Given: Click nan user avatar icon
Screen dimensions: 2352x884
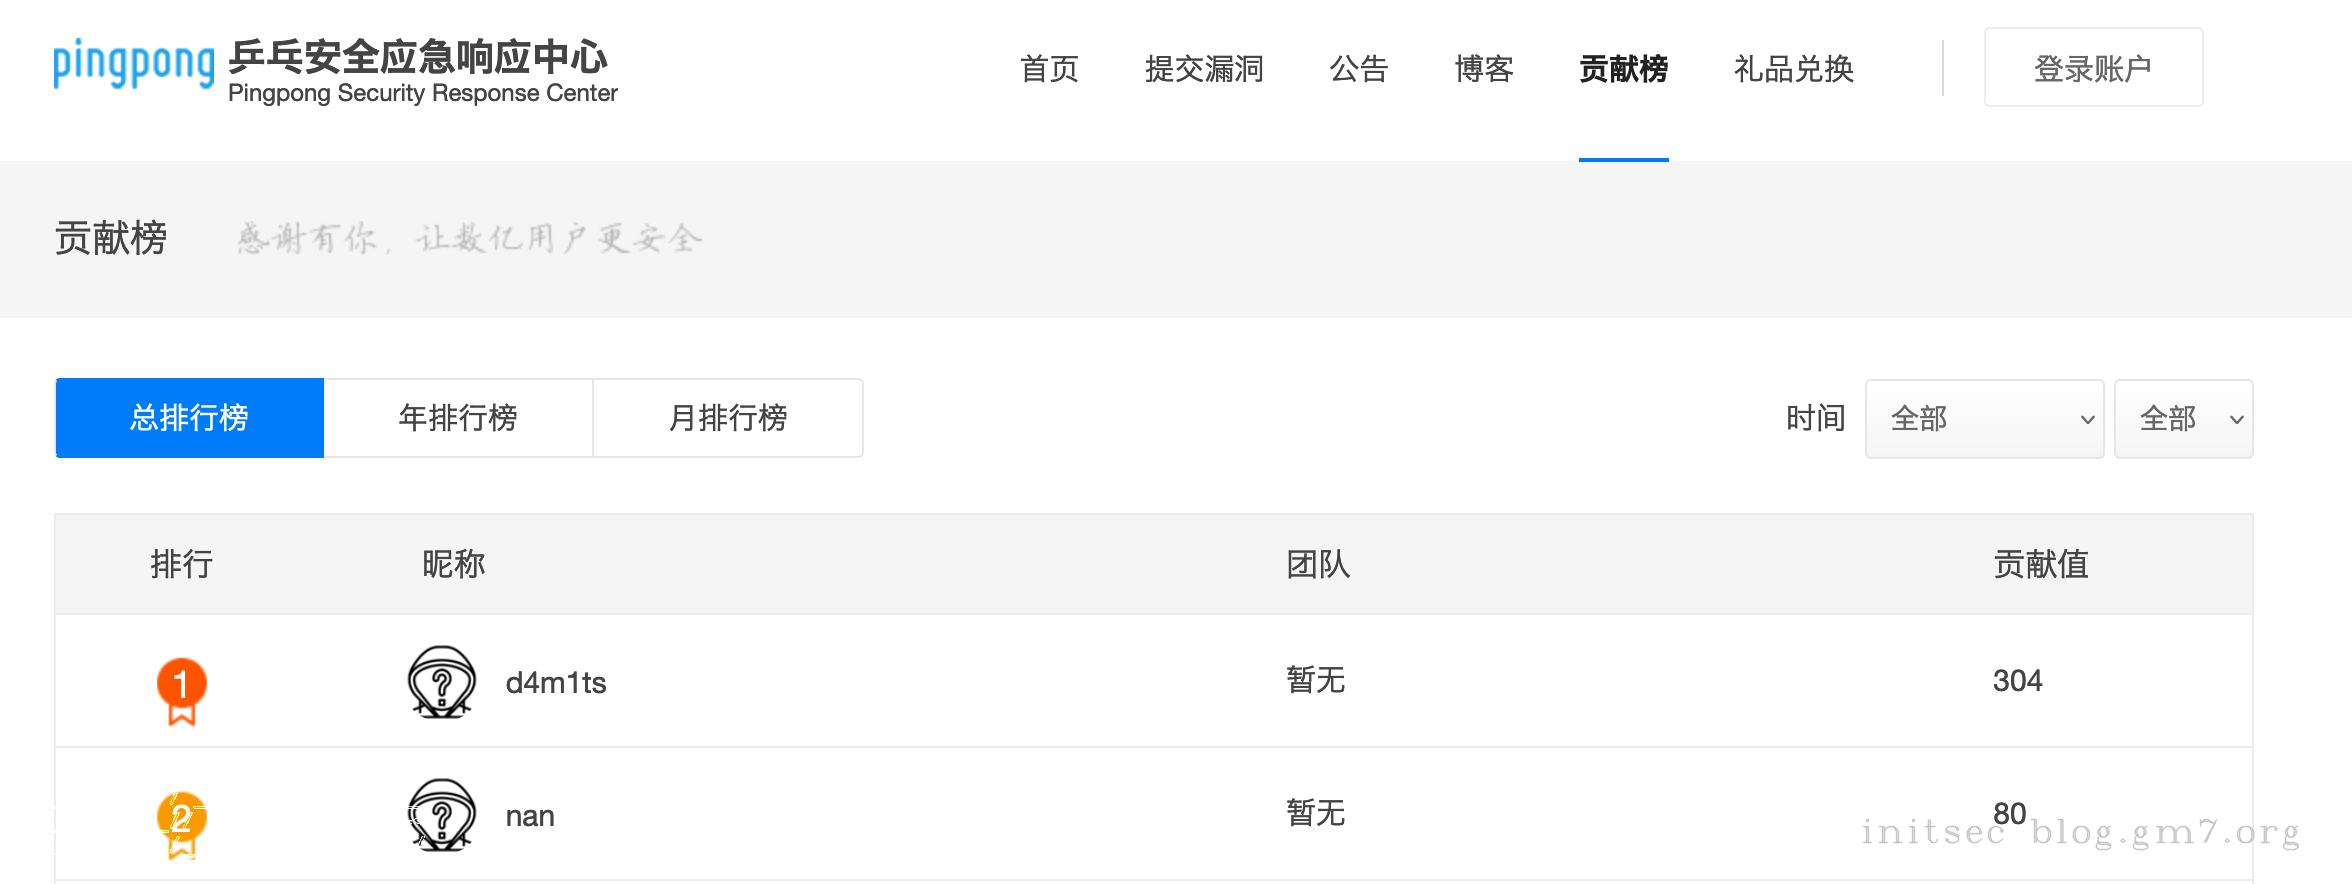Looking at the screenshot, I should coord(442,815).
